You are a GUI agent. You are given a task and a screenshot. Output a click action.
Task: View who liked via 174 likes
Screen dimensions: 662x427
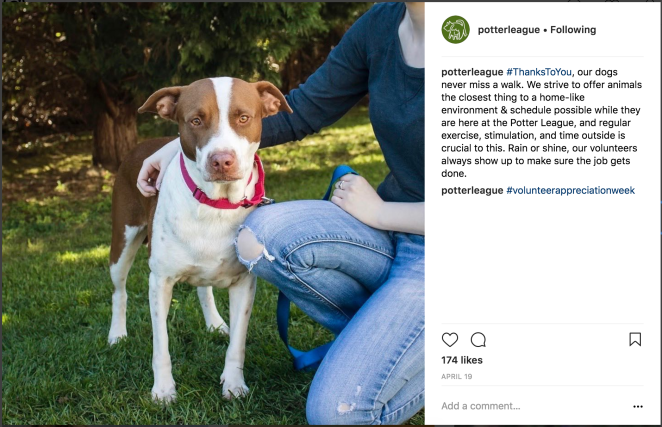[x=462, y=360]
